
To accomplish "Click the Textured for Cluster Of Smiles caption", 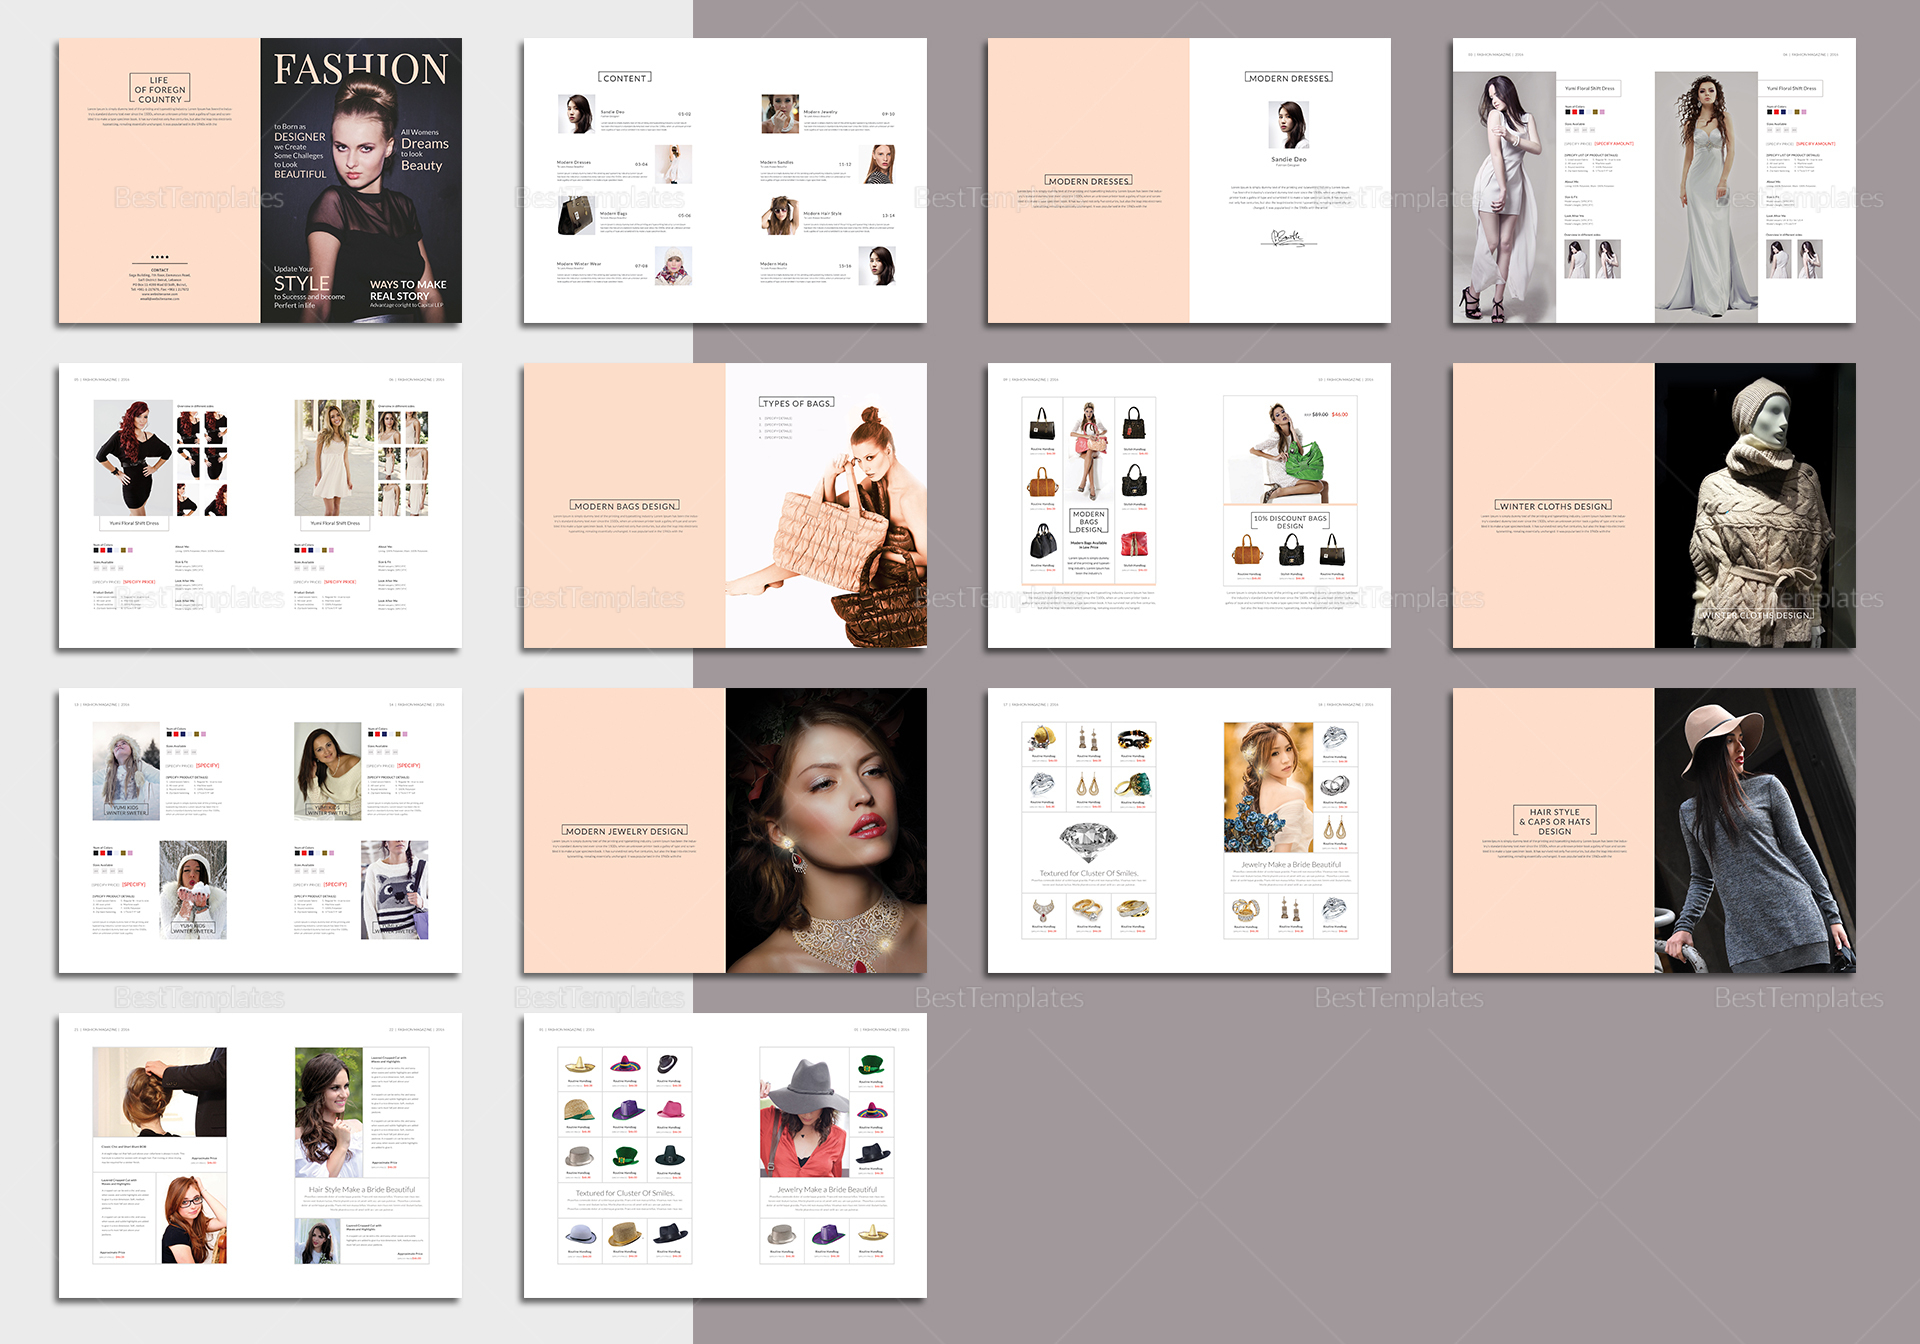I will (x=1088, y=873).
